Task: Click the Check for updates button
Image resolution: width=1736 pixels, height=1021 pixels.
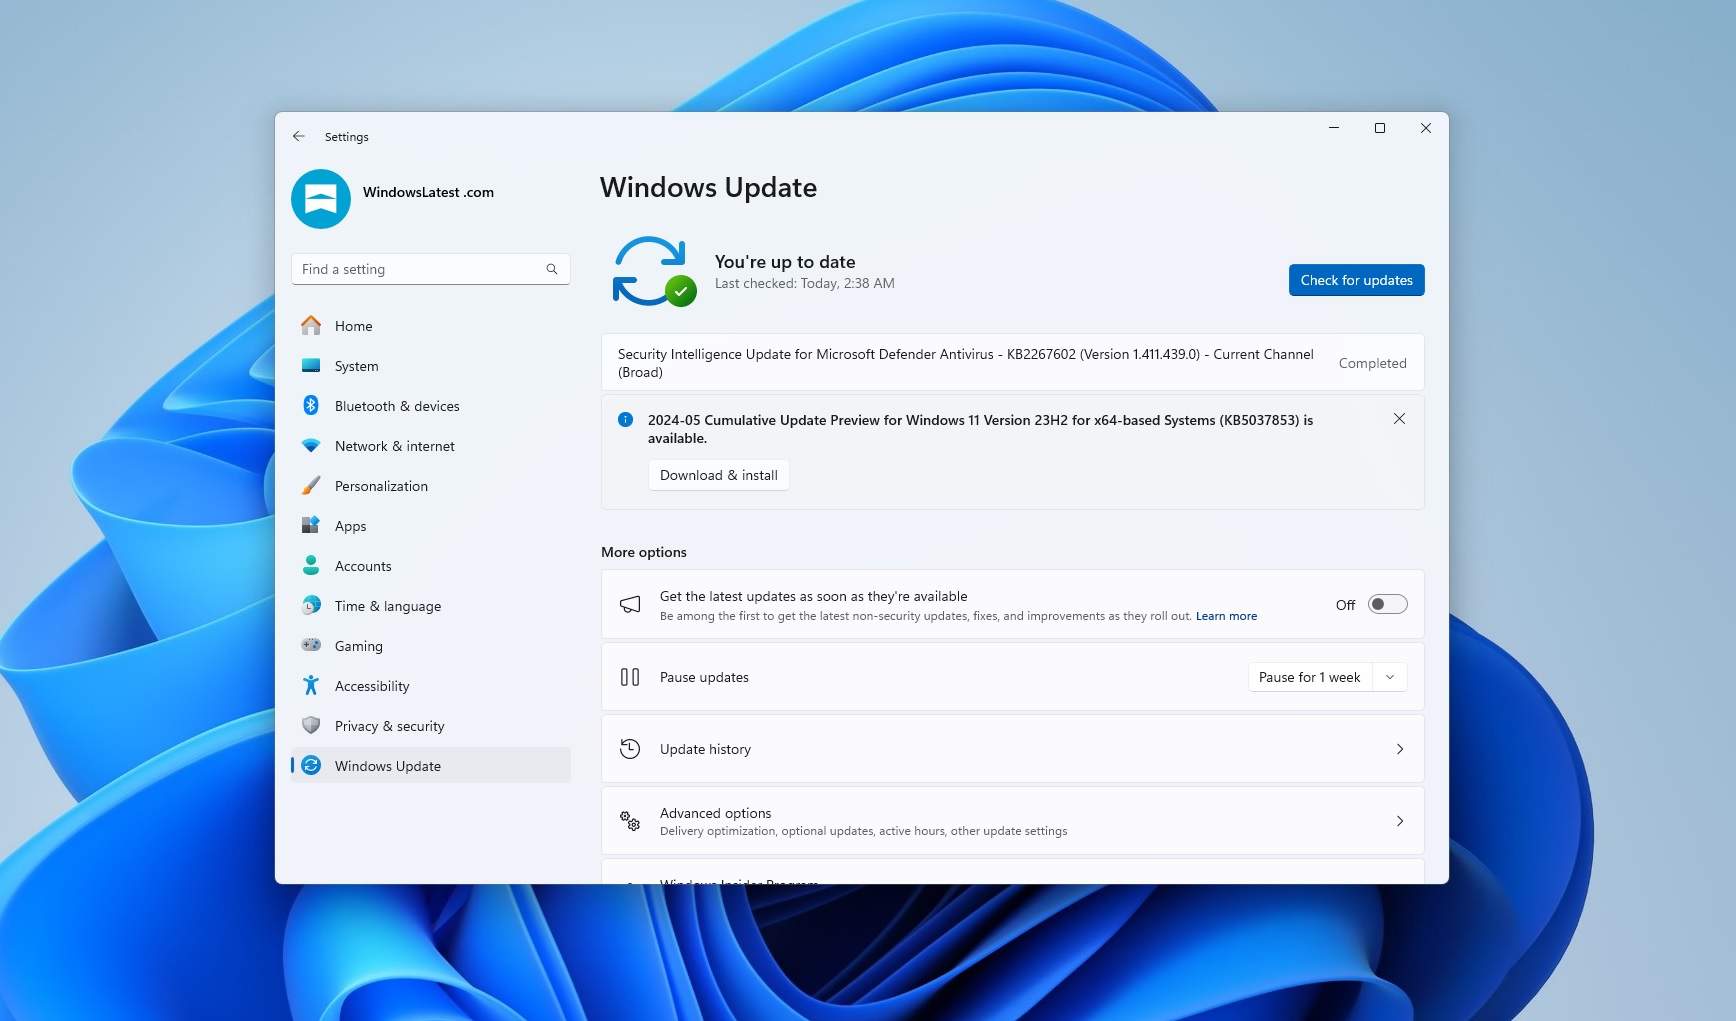Action: 1356,280
